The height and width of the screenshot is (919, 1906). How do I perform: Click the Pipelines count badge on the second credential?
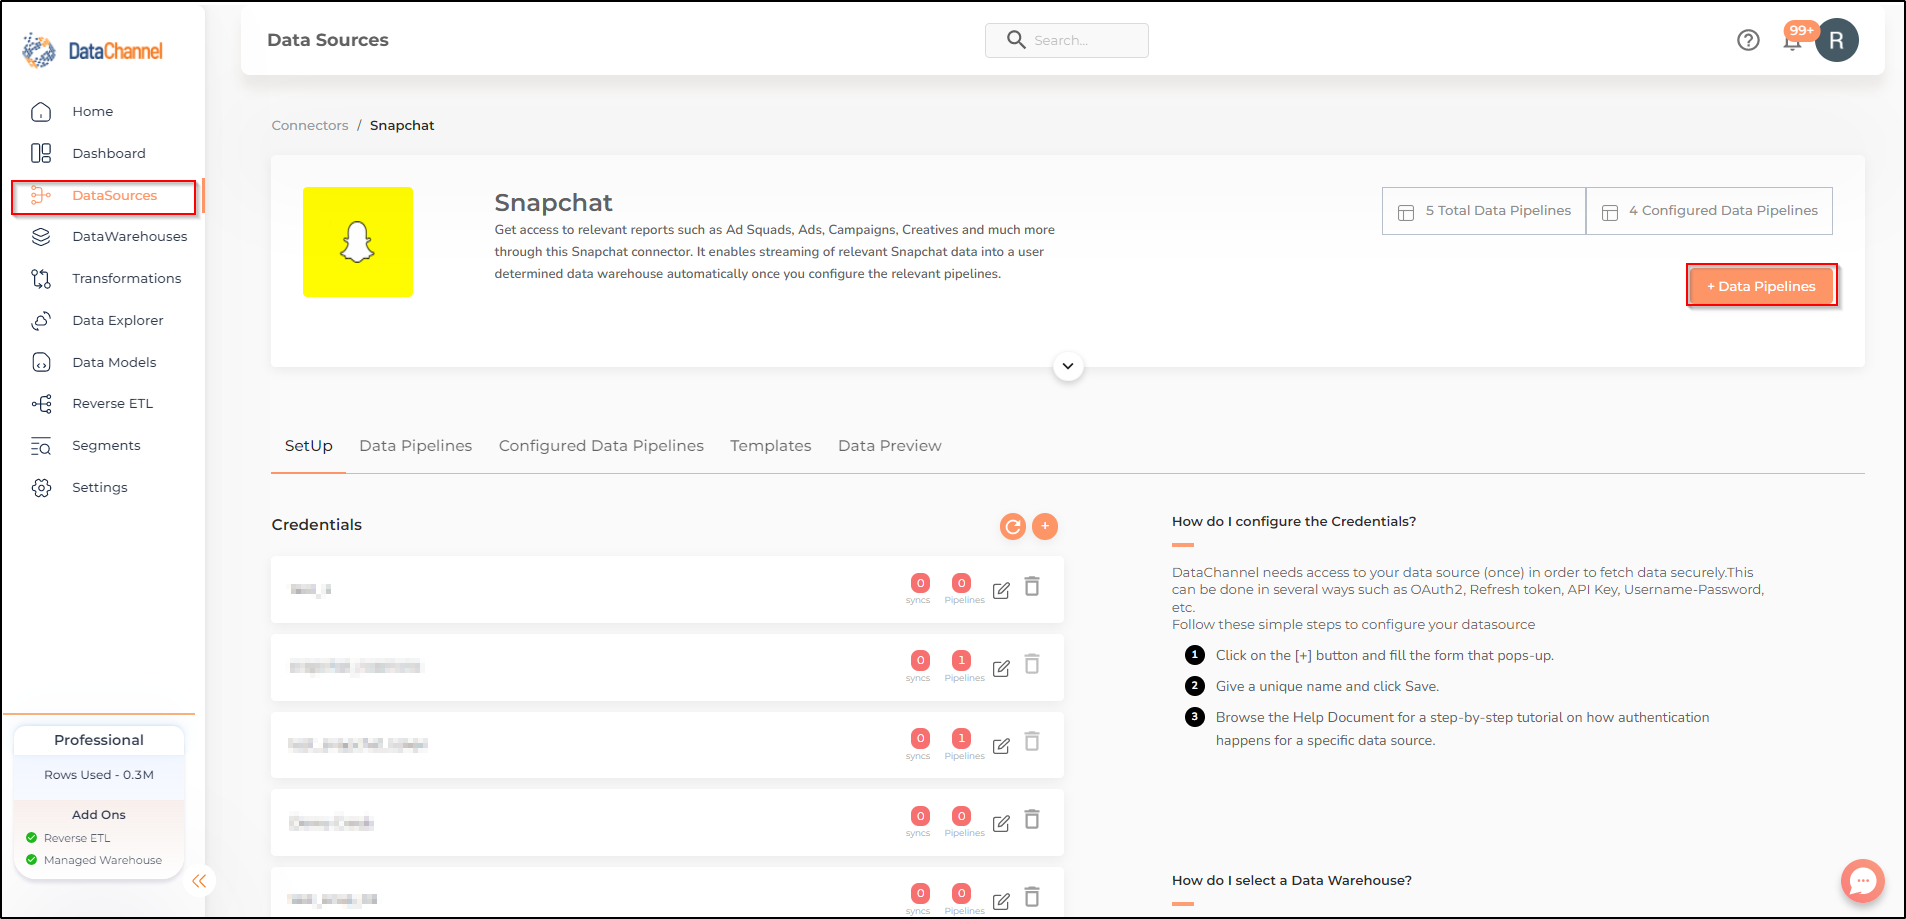961,660
